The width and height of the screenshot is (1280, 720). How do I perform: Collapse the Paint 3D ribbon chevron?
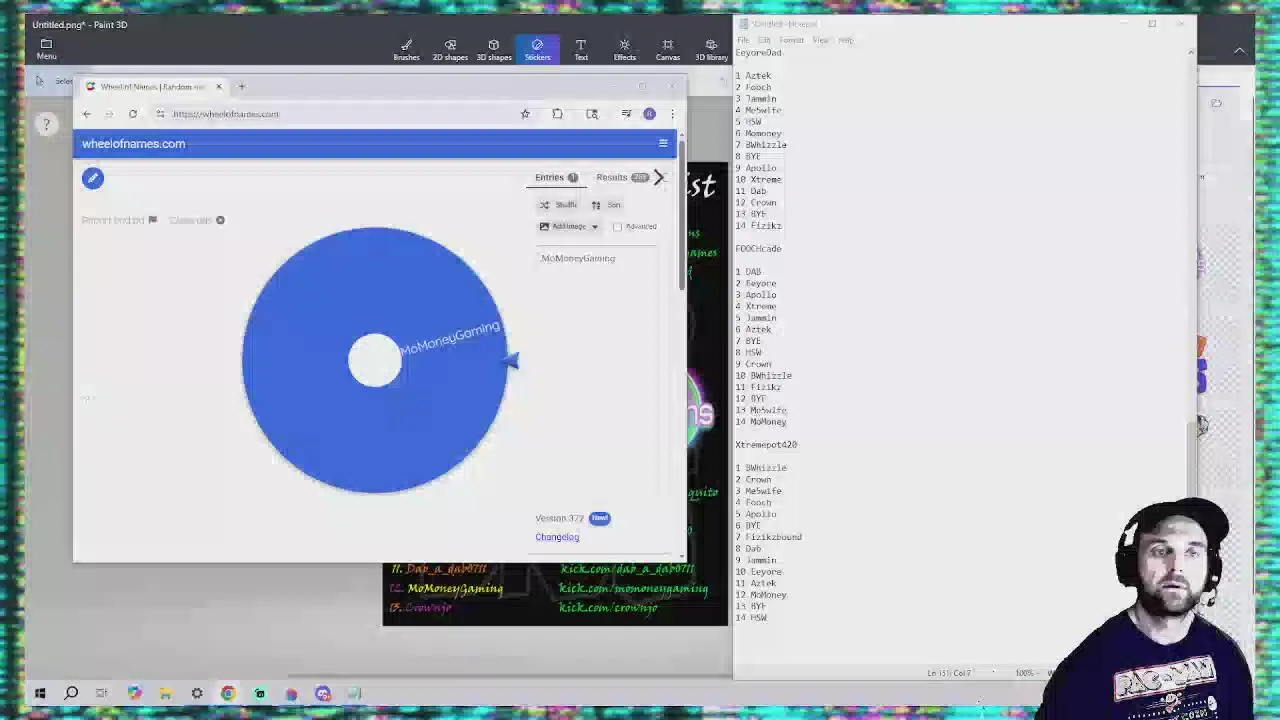click(x=1239, y=51)
